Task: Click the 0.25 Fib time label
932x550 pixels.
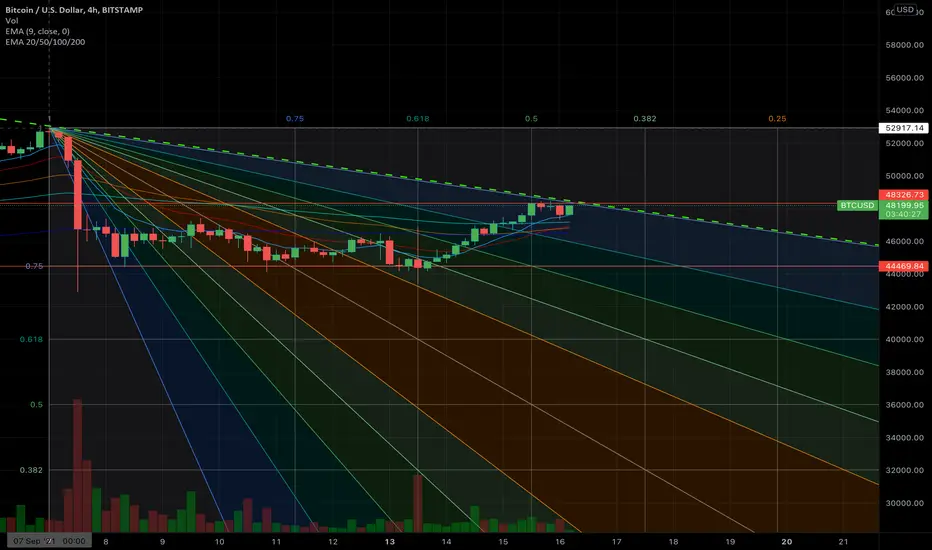Action: coord(777,119)
